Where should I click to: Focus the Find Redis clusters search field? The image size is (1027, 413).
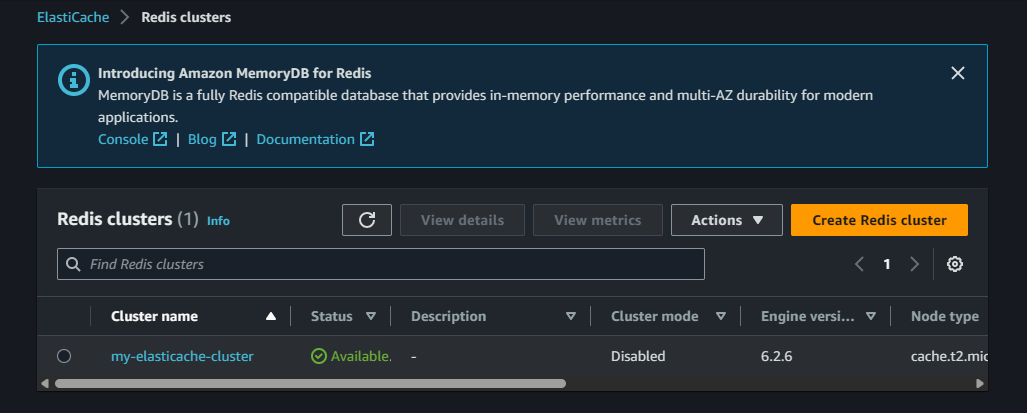pyautogui.click(x=381, y=264)
